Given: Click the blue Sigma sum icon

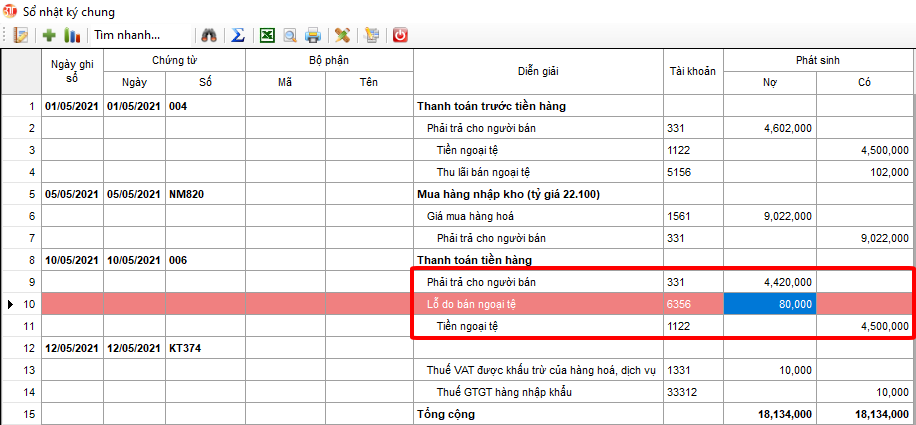Looking at the screenshot, I should 238,36.
